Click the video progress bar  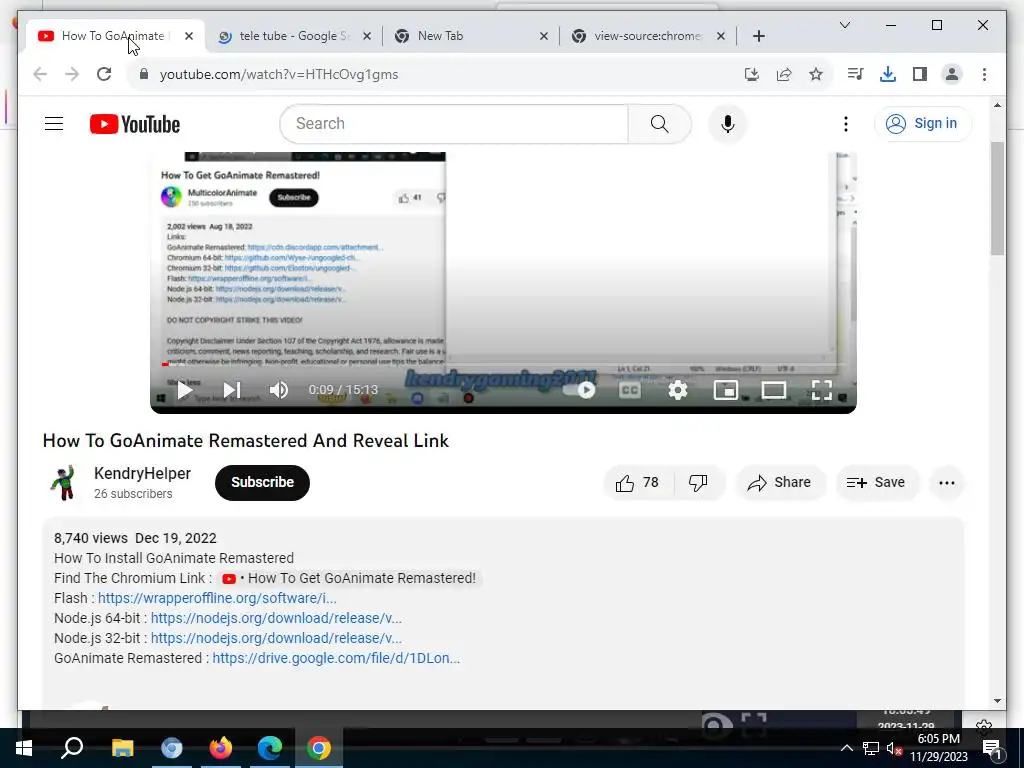pos(503,364)
